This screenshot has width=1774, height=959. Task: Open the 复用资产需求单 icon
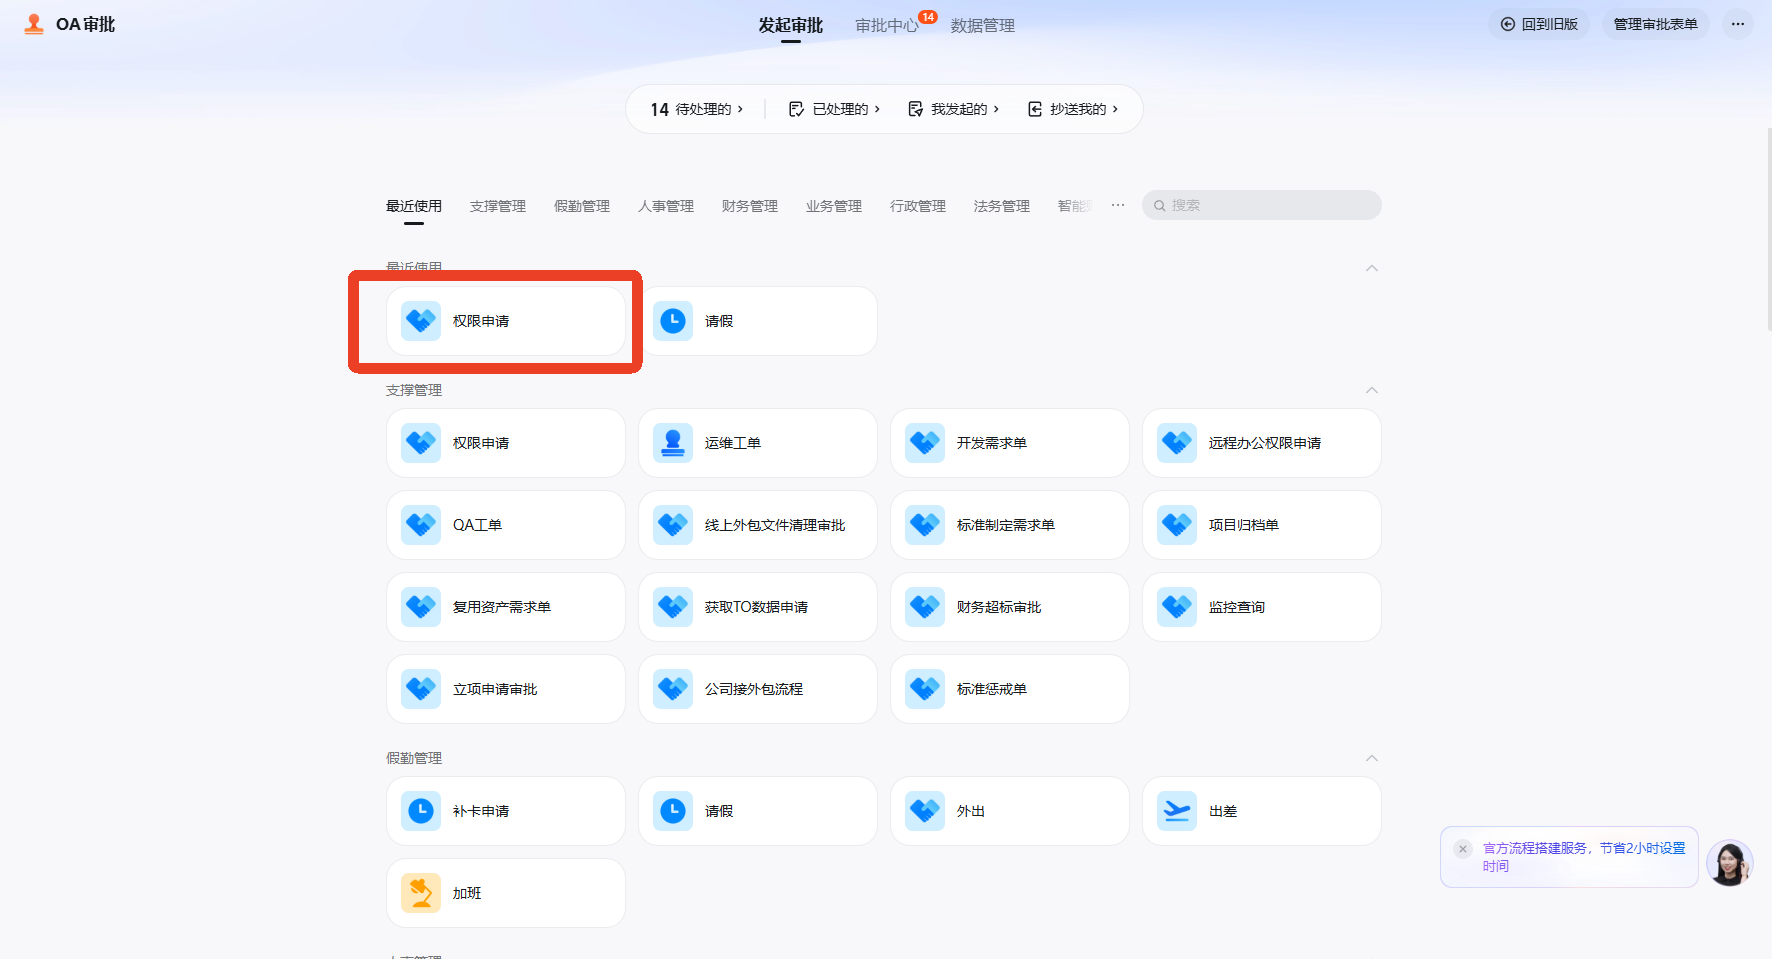coord(421,607)
